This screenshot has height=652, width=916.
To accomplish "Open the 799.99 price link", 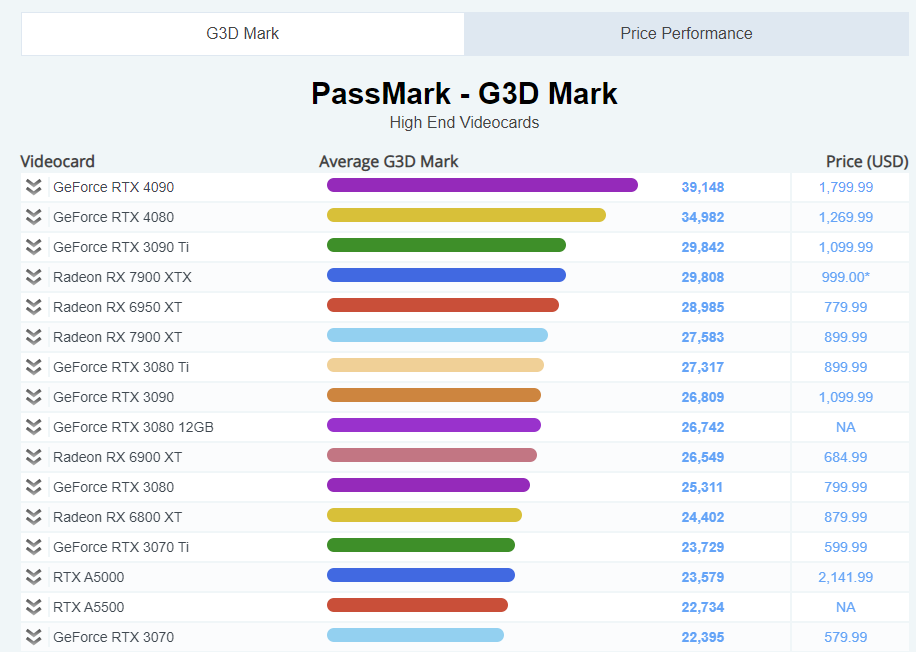I will 846,487.
